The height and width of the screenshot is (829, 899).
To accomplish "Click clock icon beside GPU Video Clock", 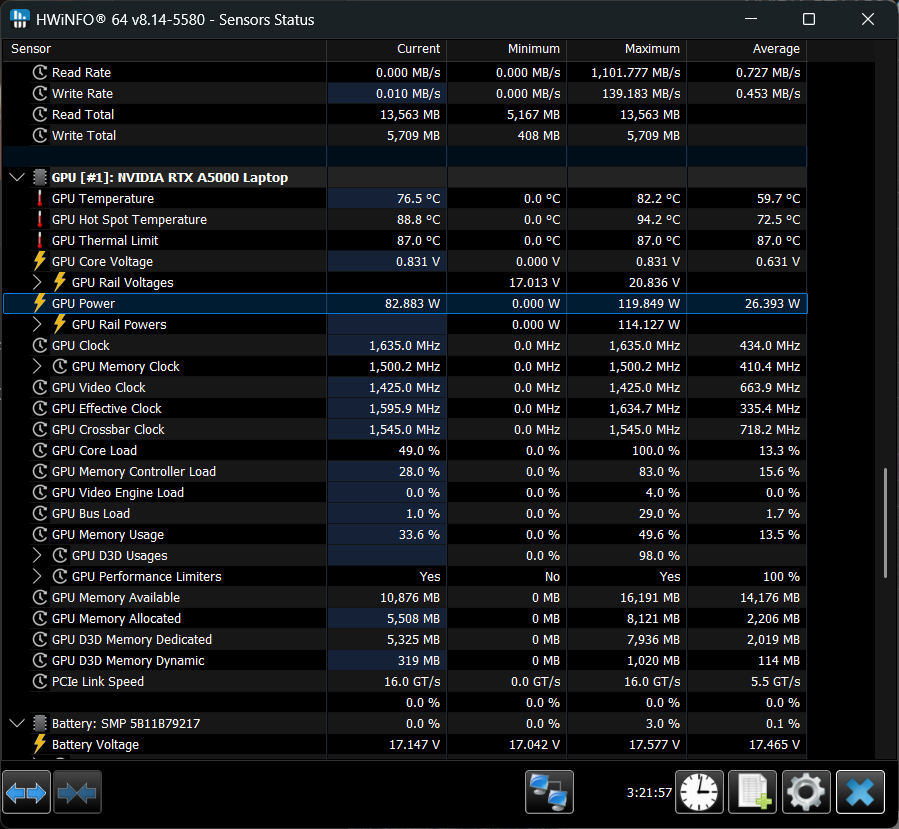I will click(40, 388).
